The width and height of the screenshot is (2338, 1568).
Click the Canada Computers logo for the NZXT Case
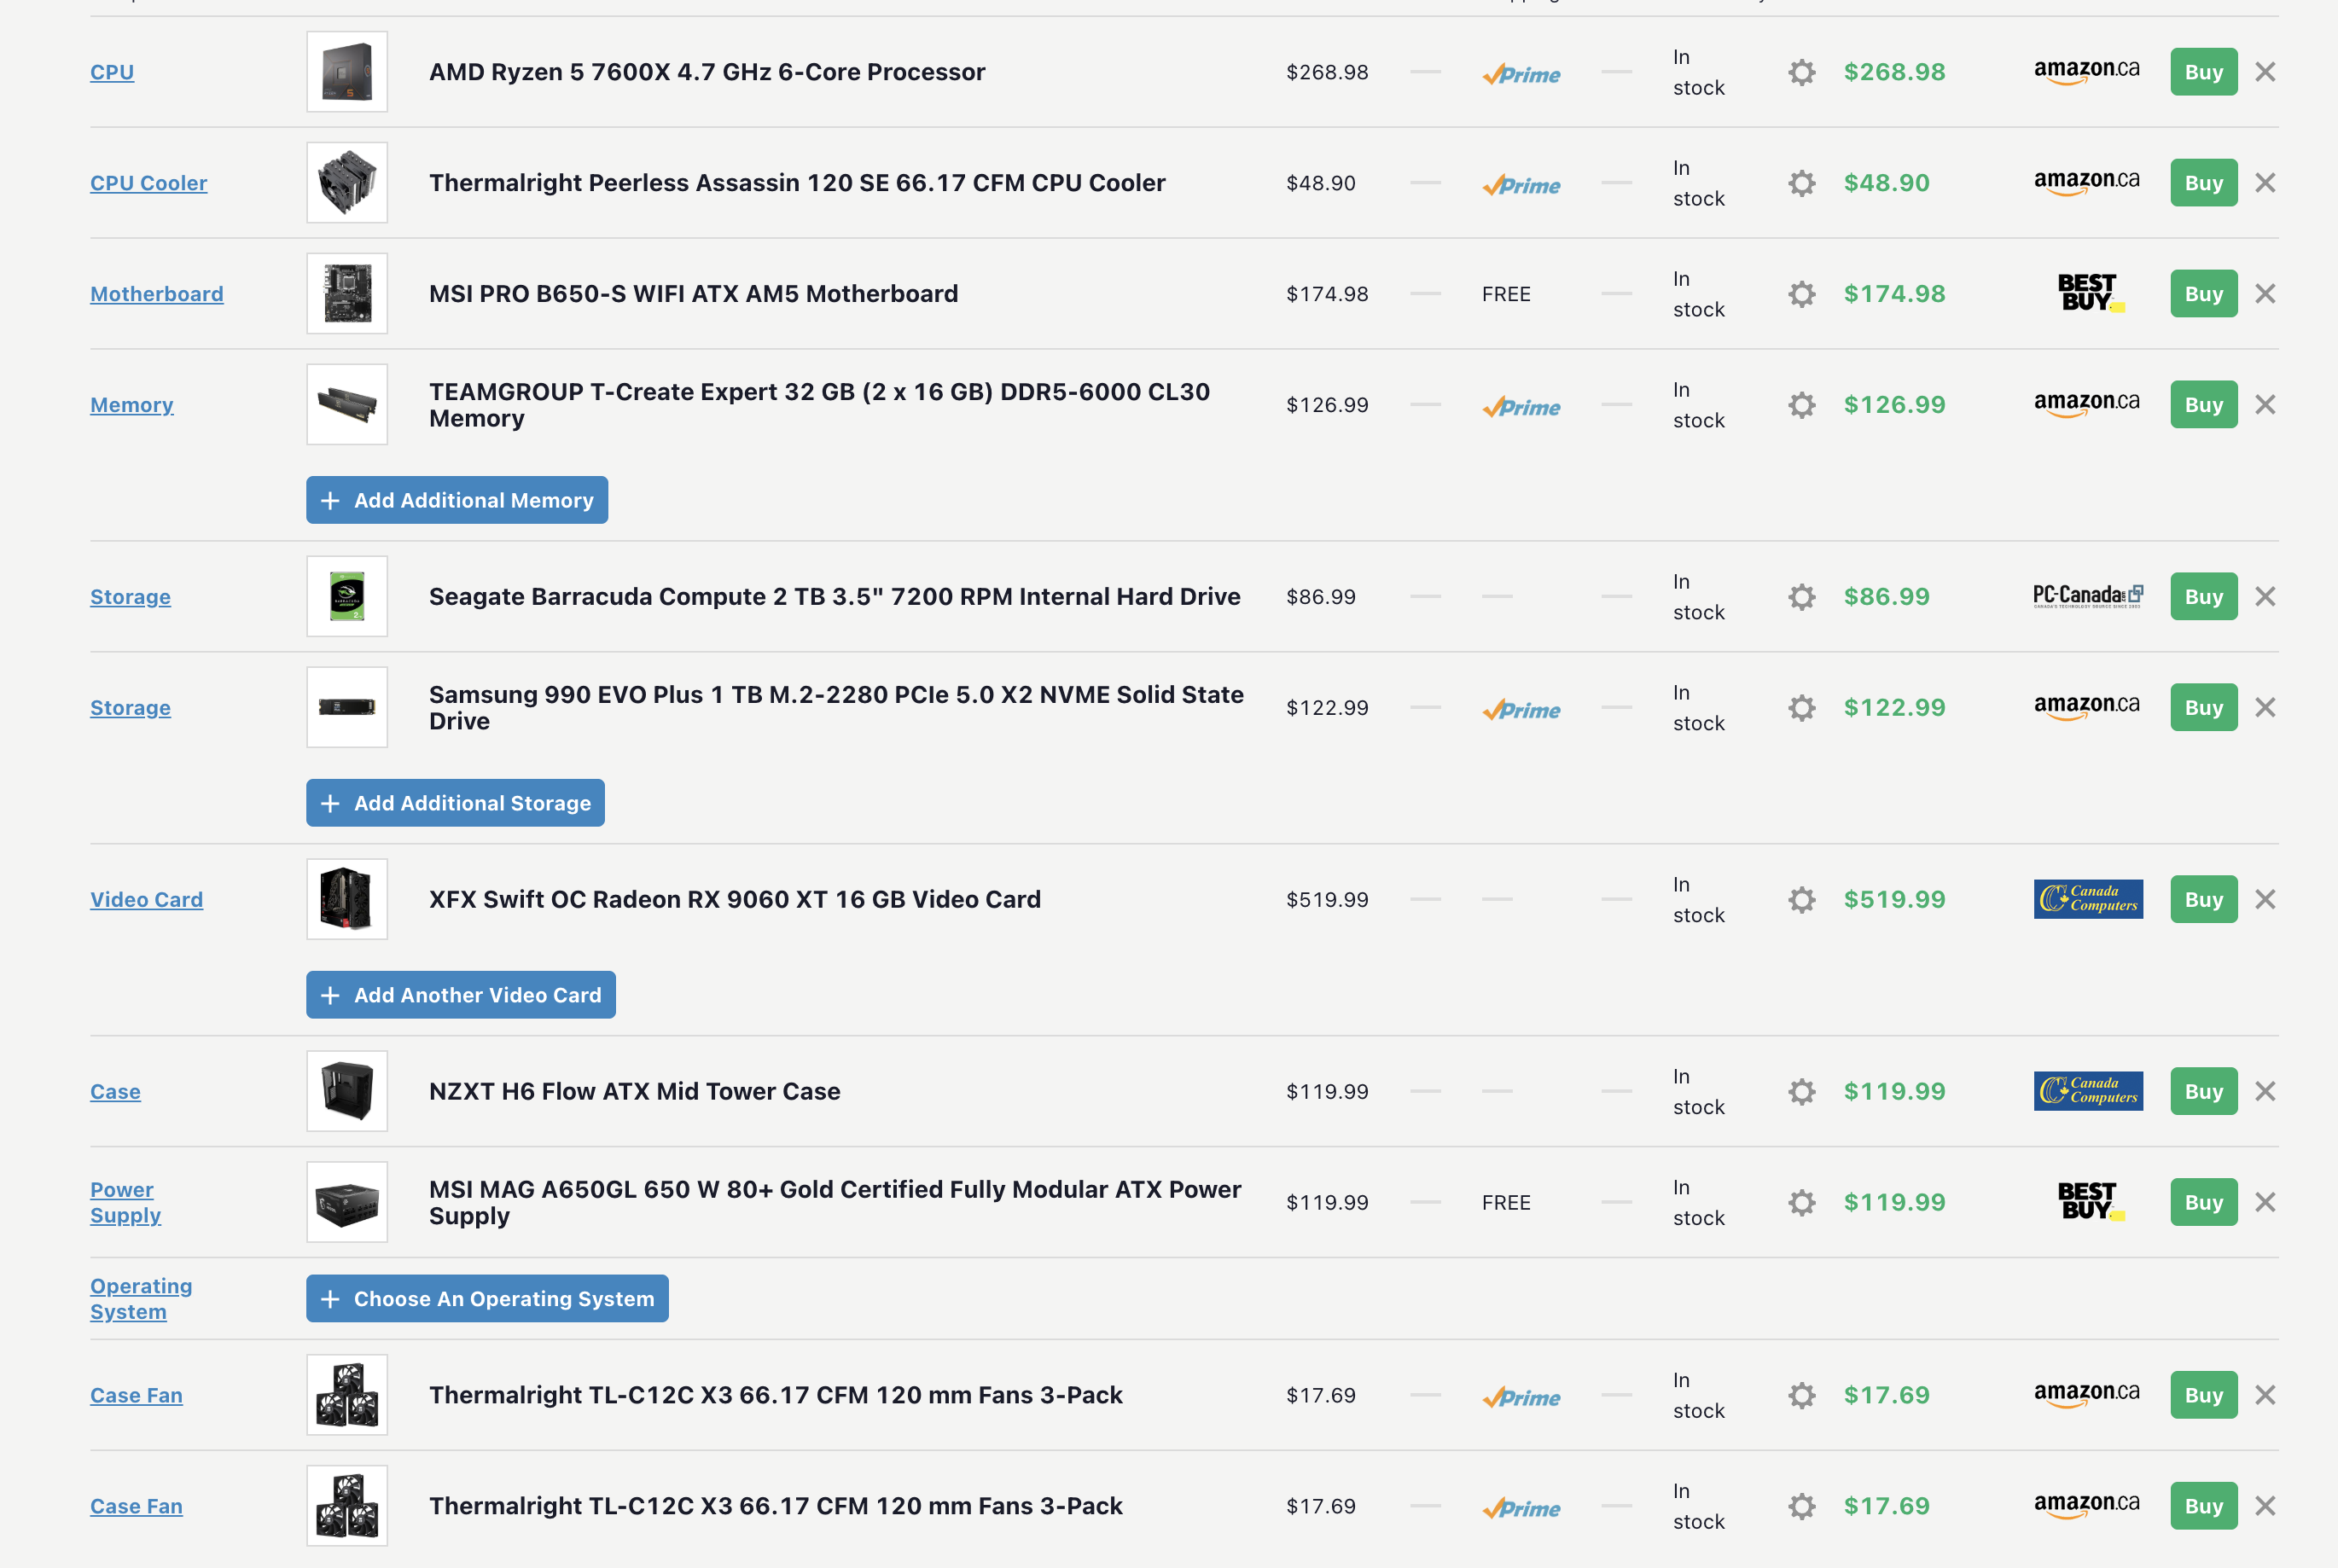[2088, 1091]
